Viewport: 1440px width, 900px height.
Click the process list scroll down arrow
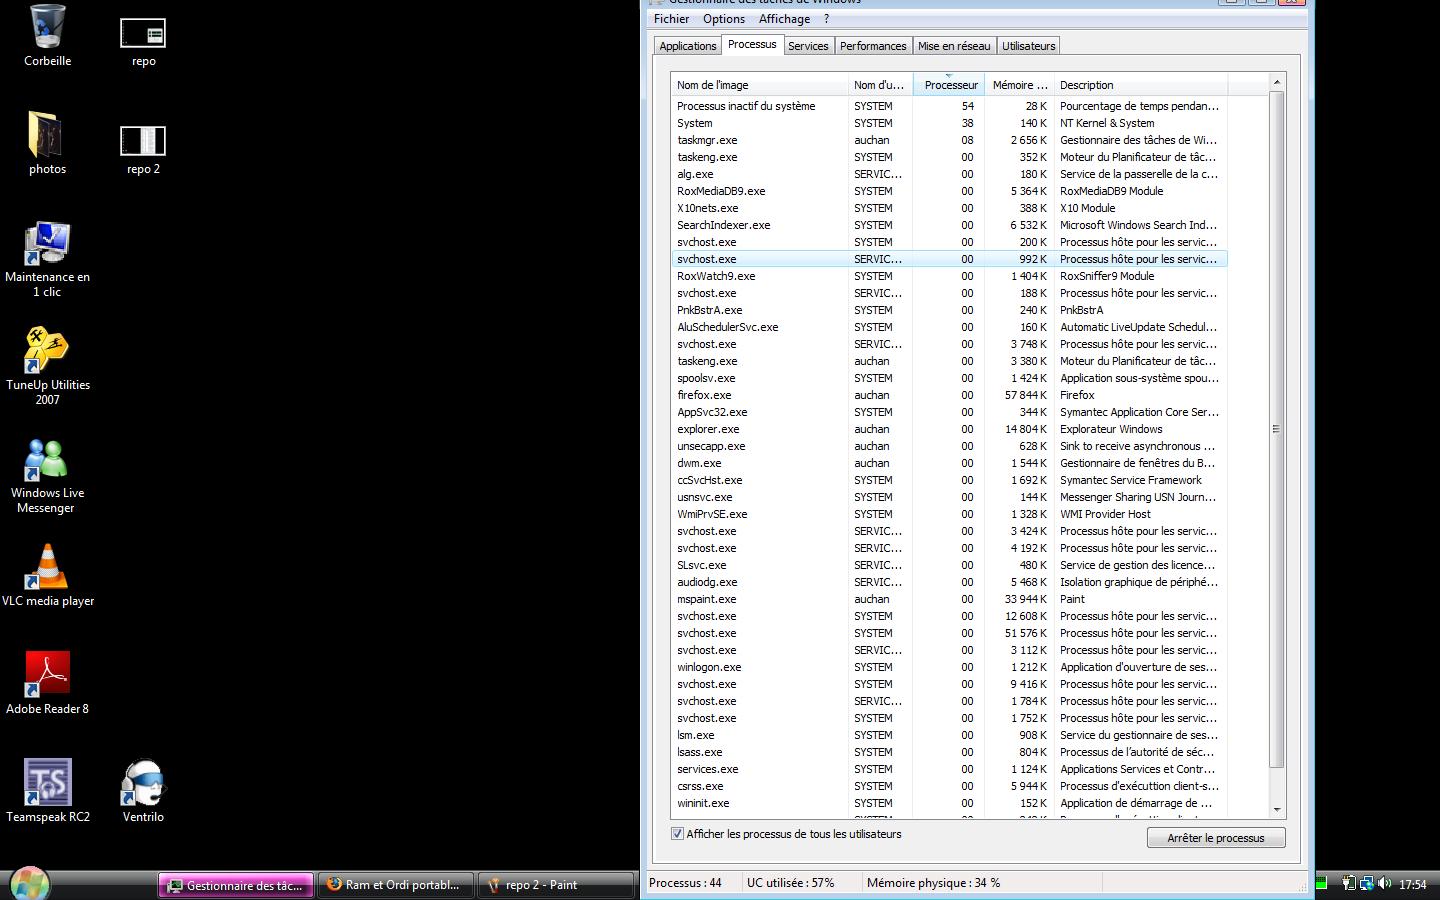coord(1276,809)
